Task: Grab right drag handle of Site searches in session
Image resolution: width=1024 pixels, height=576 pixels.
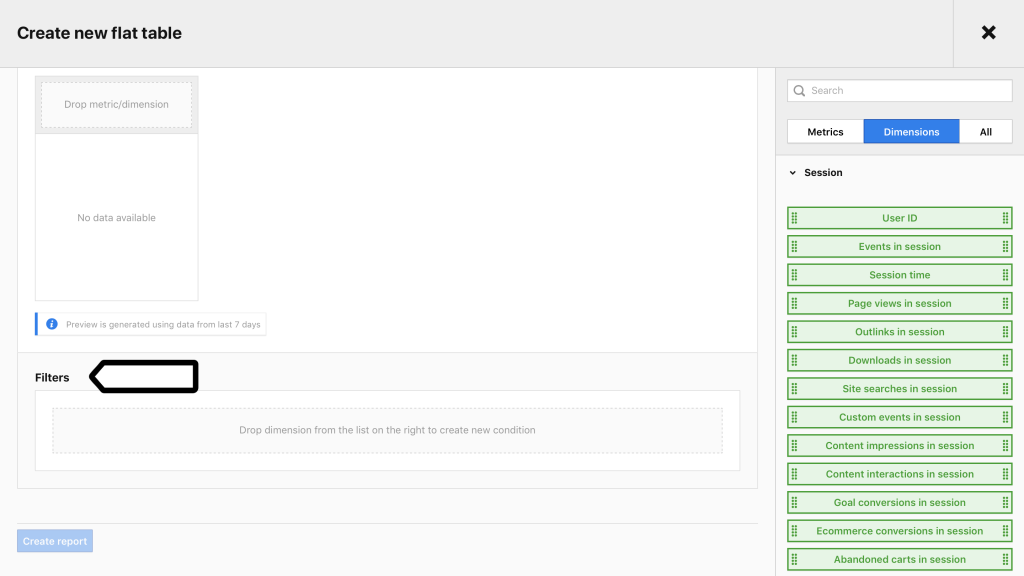Action: click(1005, 389)
